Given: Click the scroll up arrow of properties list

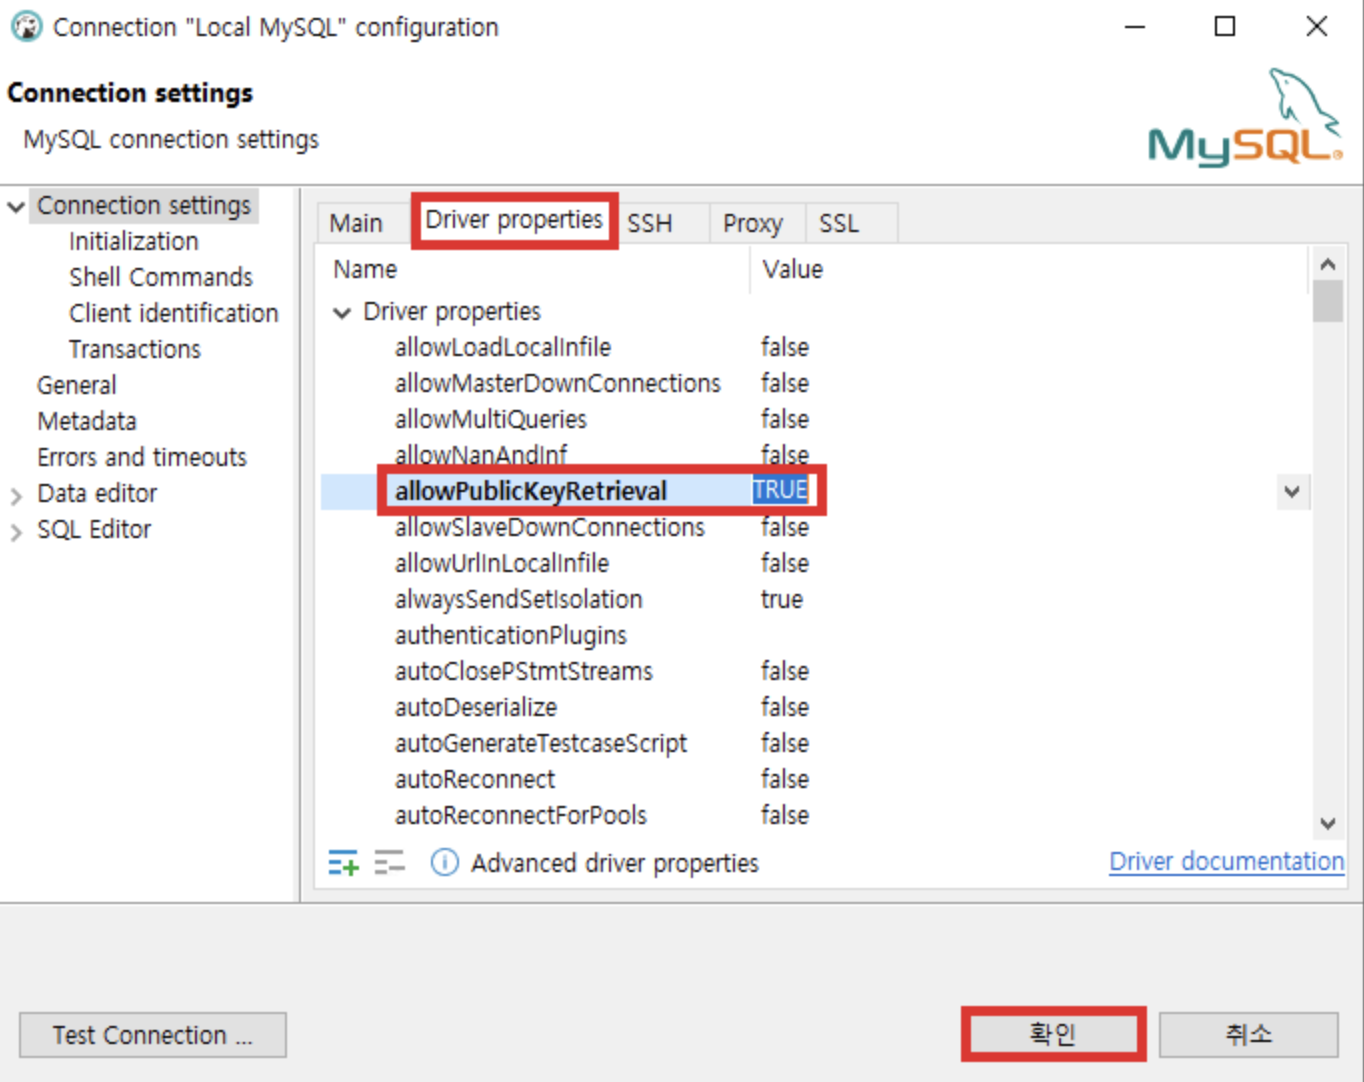Looking at the screenshot, I should click(x=1328, y=265).
